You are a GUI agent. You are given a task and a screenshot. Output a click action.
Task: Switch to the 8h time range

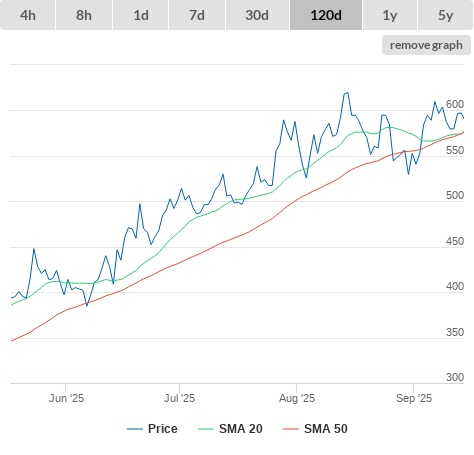pyautogui.click(x=84, y=15)
